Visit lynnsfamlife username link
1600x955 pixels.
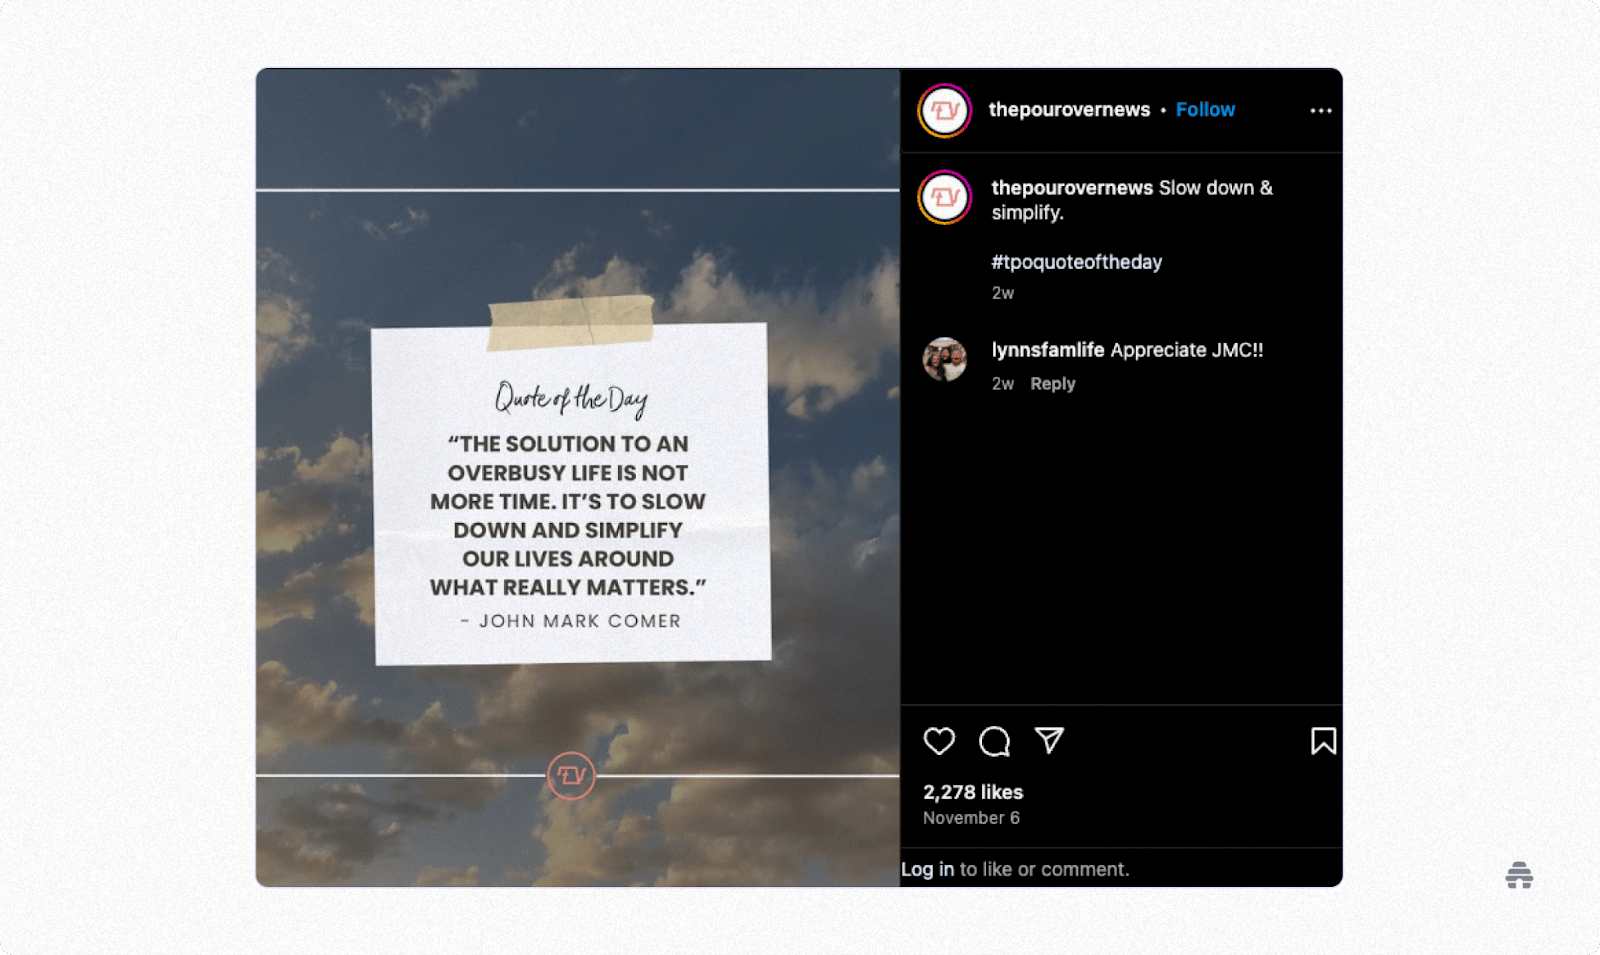(x=1047, y=350)
